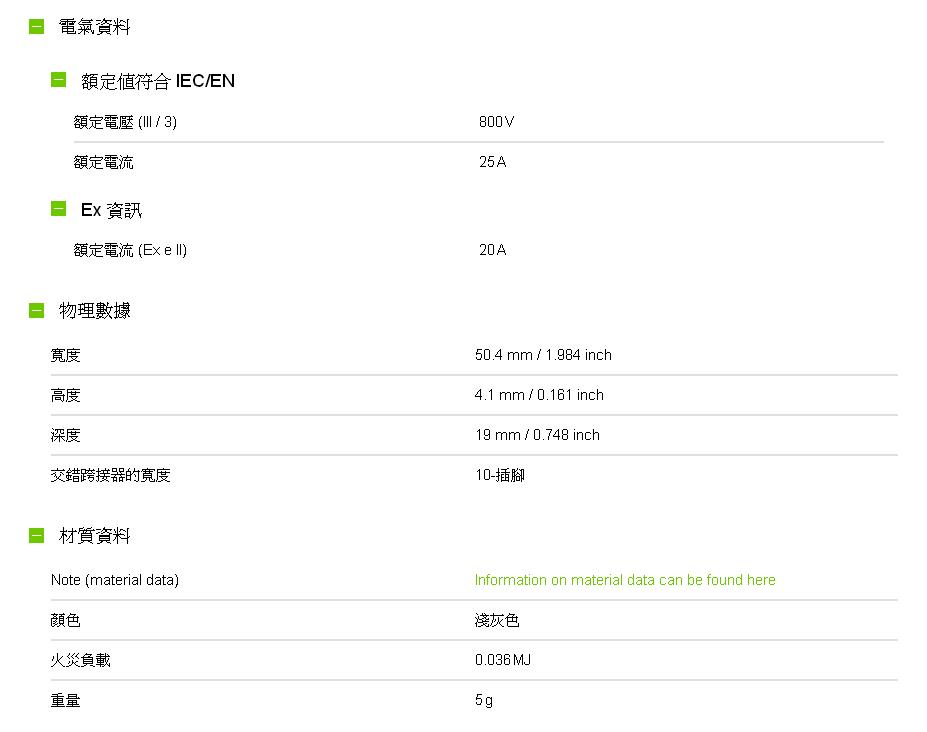Collapse the 電氣資料 section minus icon
Viewport: 927px width, 732px height.
[36, 27]
